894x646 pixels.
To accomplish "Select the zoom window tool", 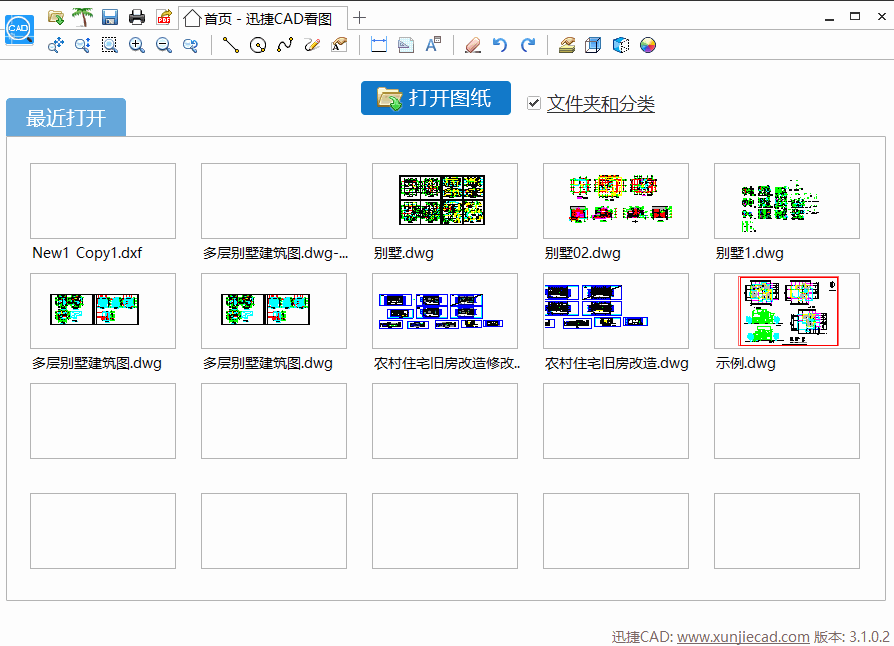I will point(109,45).
